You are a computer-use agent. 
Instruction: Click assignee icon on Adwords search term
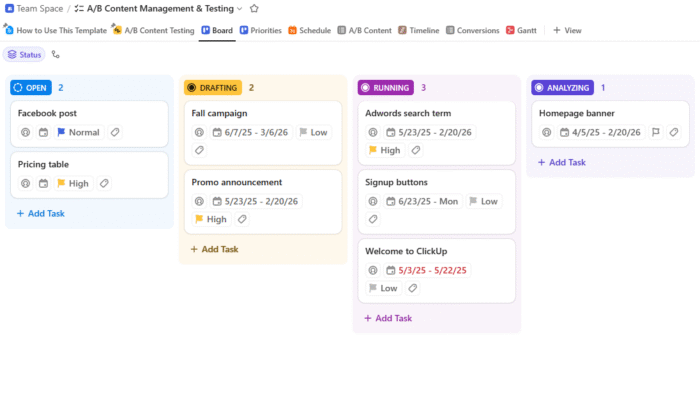[373, 132]
